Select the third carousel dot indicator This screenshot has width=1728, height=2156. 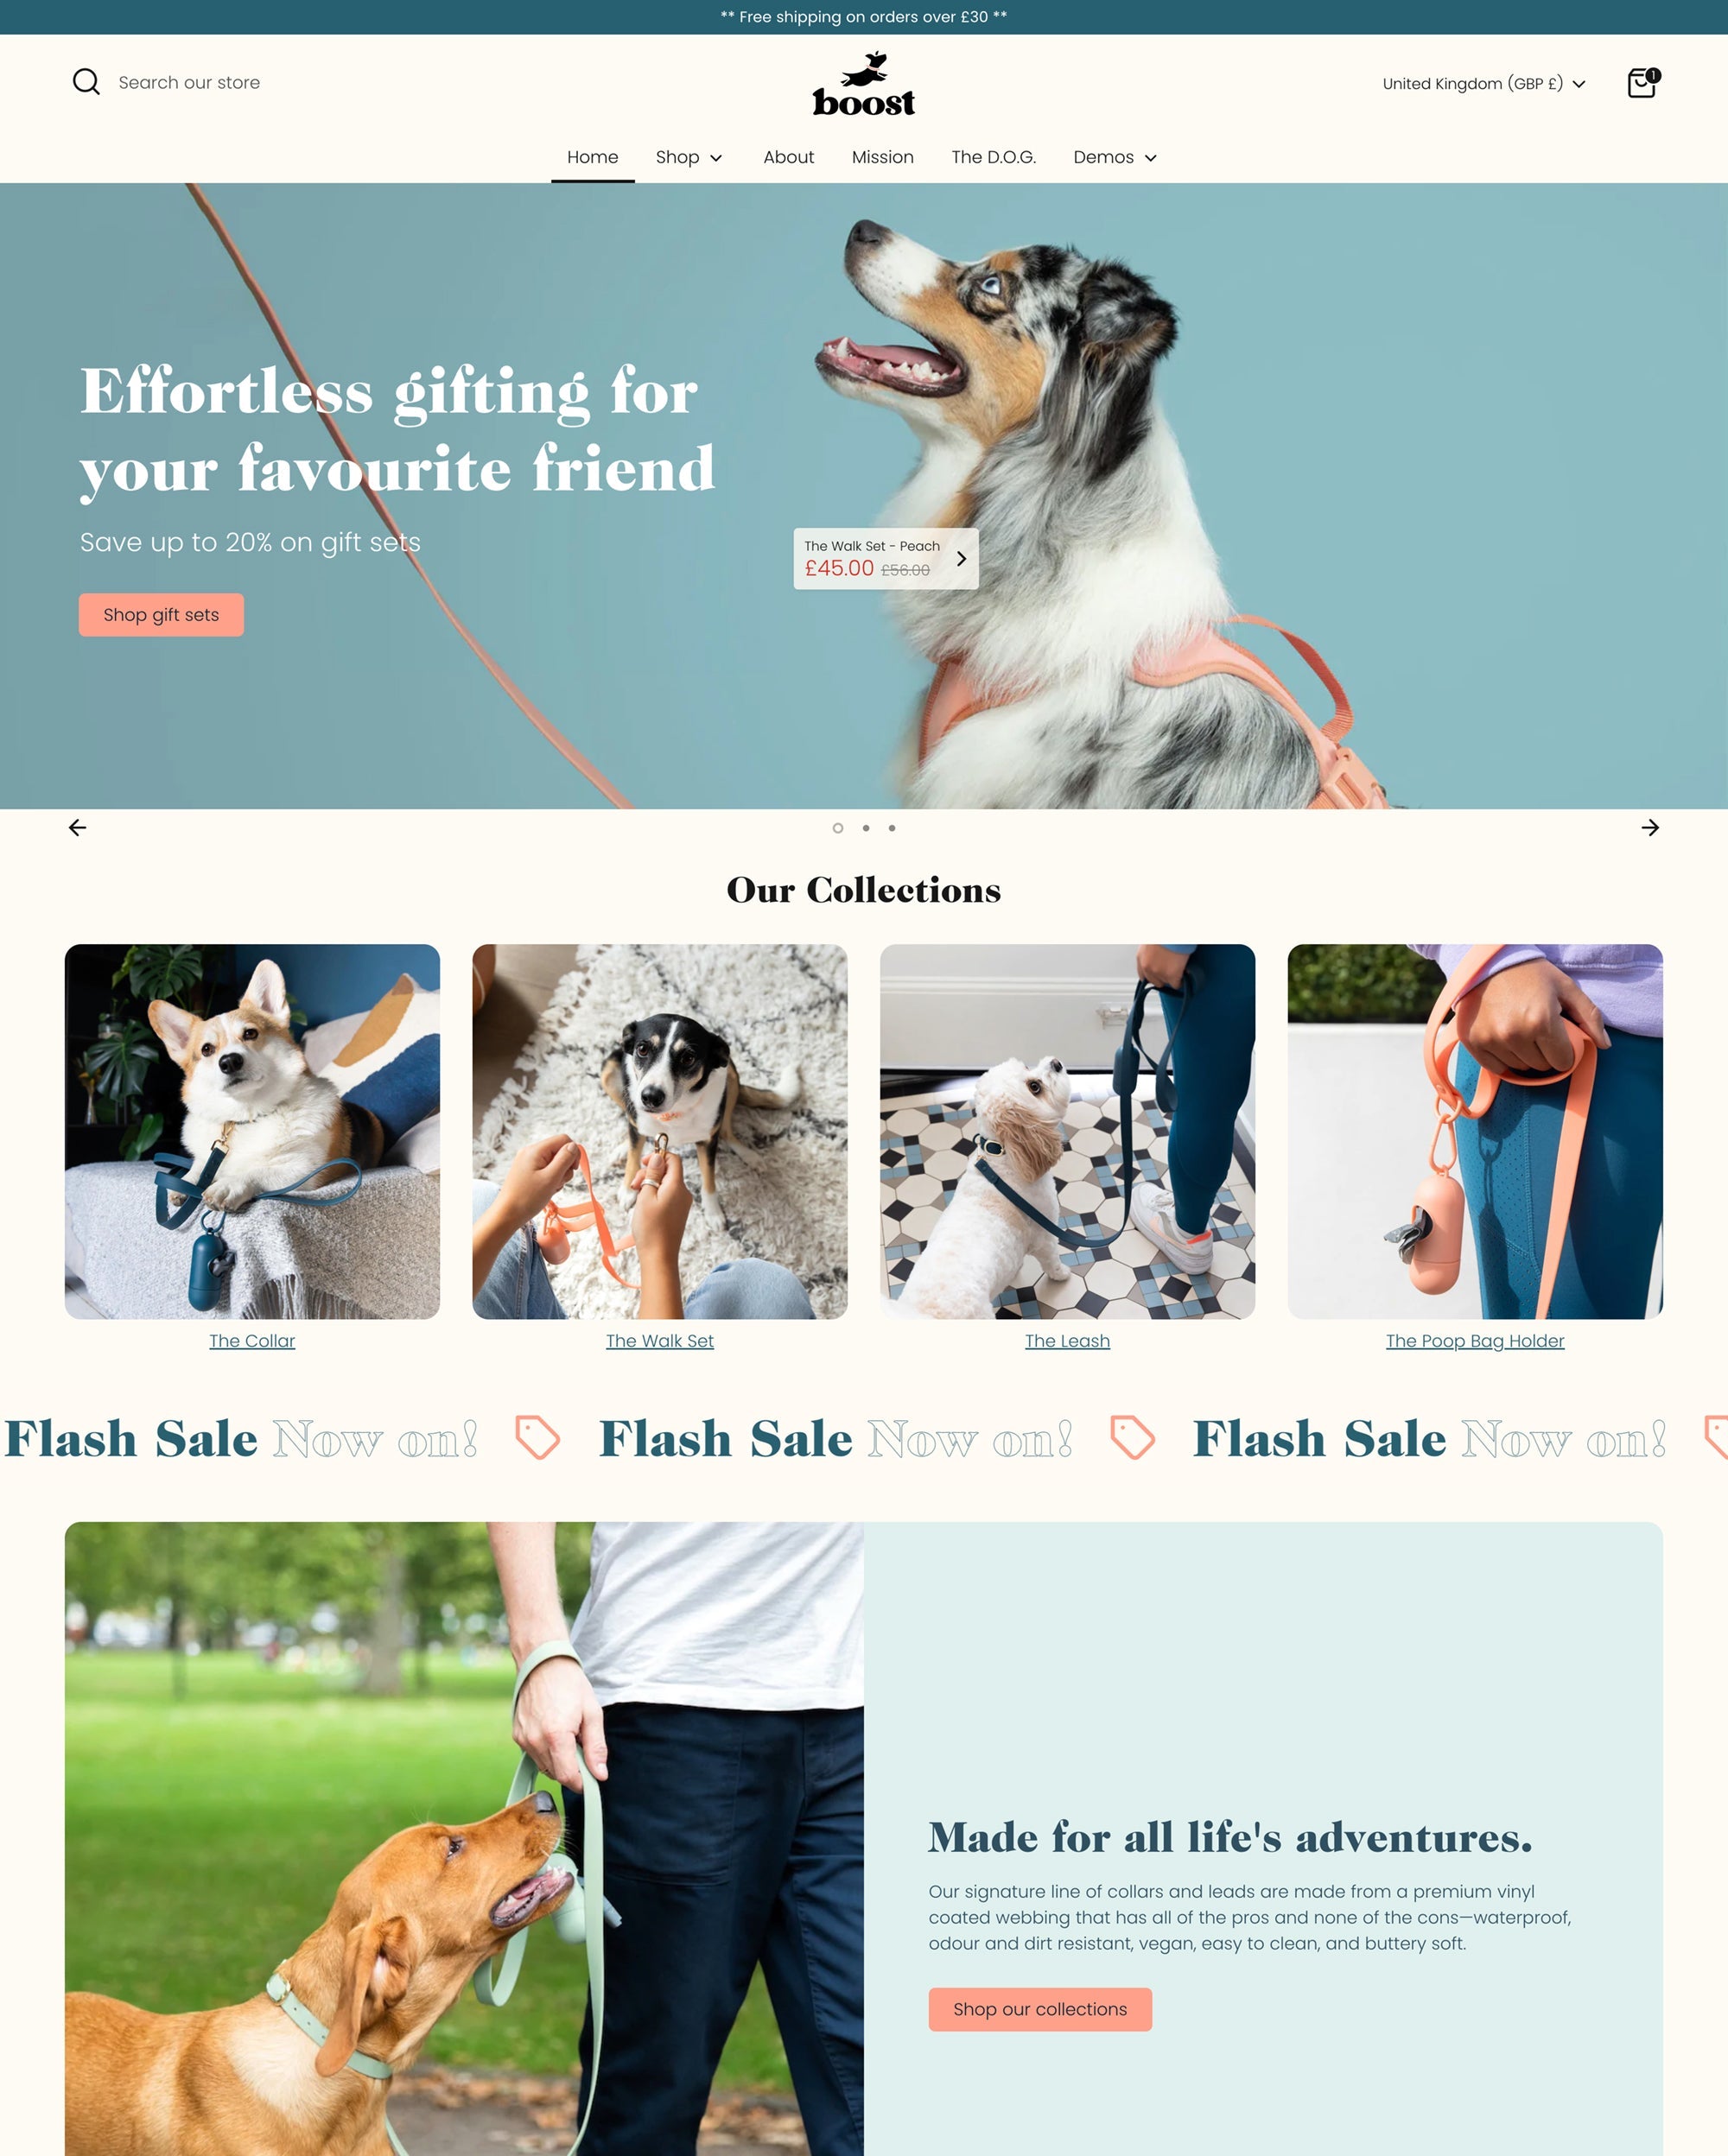[x=893, y=828]
